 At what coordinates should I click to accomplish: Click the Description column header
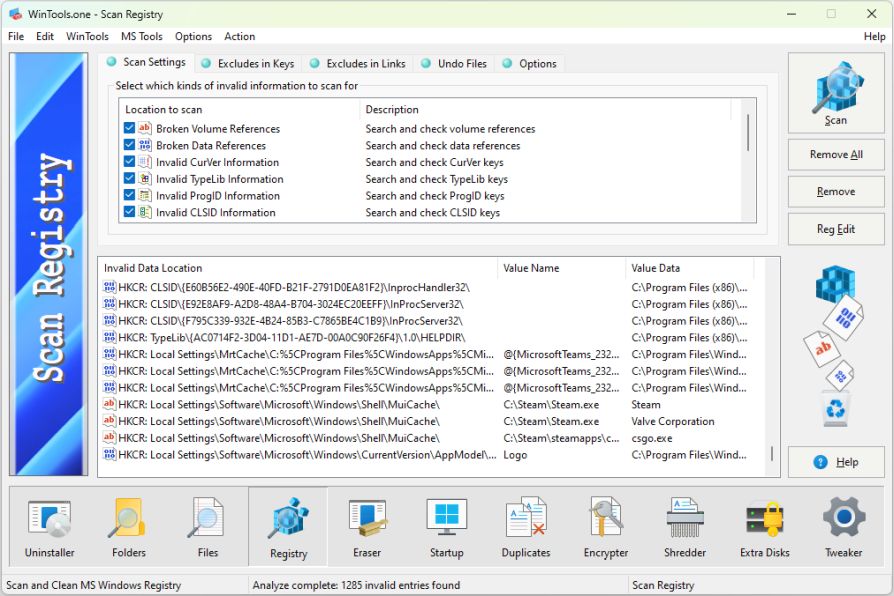544,110
